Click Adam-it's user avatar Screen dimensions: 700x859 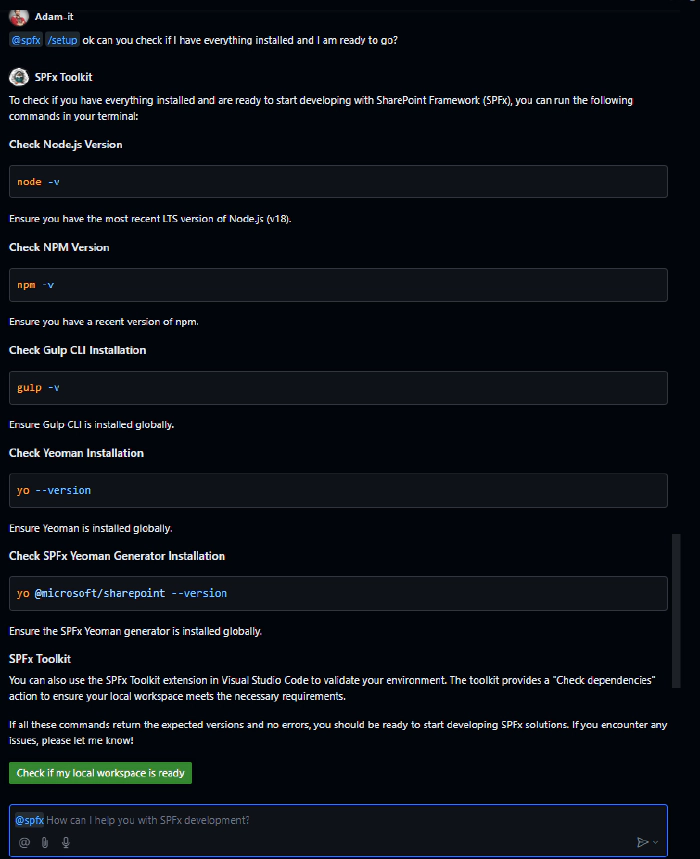tap(18, 16)
